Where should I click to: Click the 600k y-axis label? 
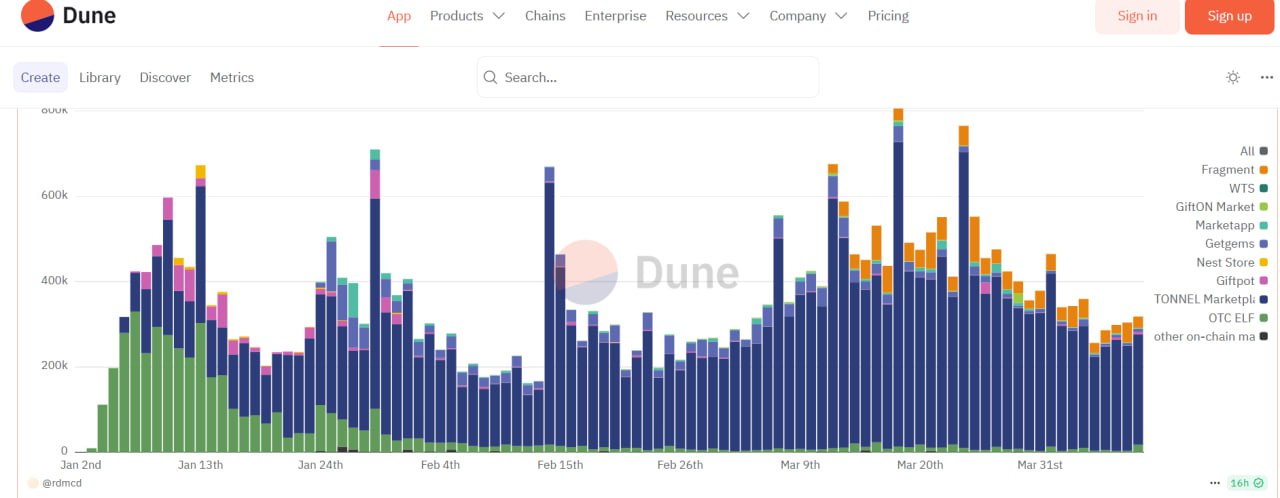[x=53, y=195]
